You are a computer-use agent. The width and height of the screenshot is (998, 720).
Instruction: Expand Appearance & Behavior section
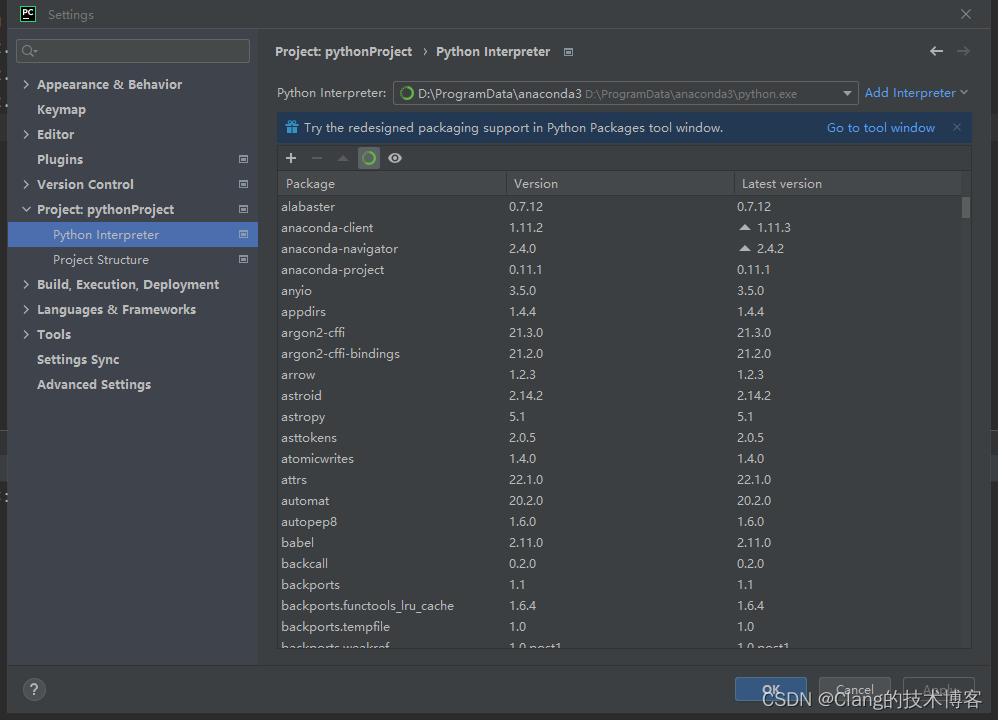click(x=26, y=84)
